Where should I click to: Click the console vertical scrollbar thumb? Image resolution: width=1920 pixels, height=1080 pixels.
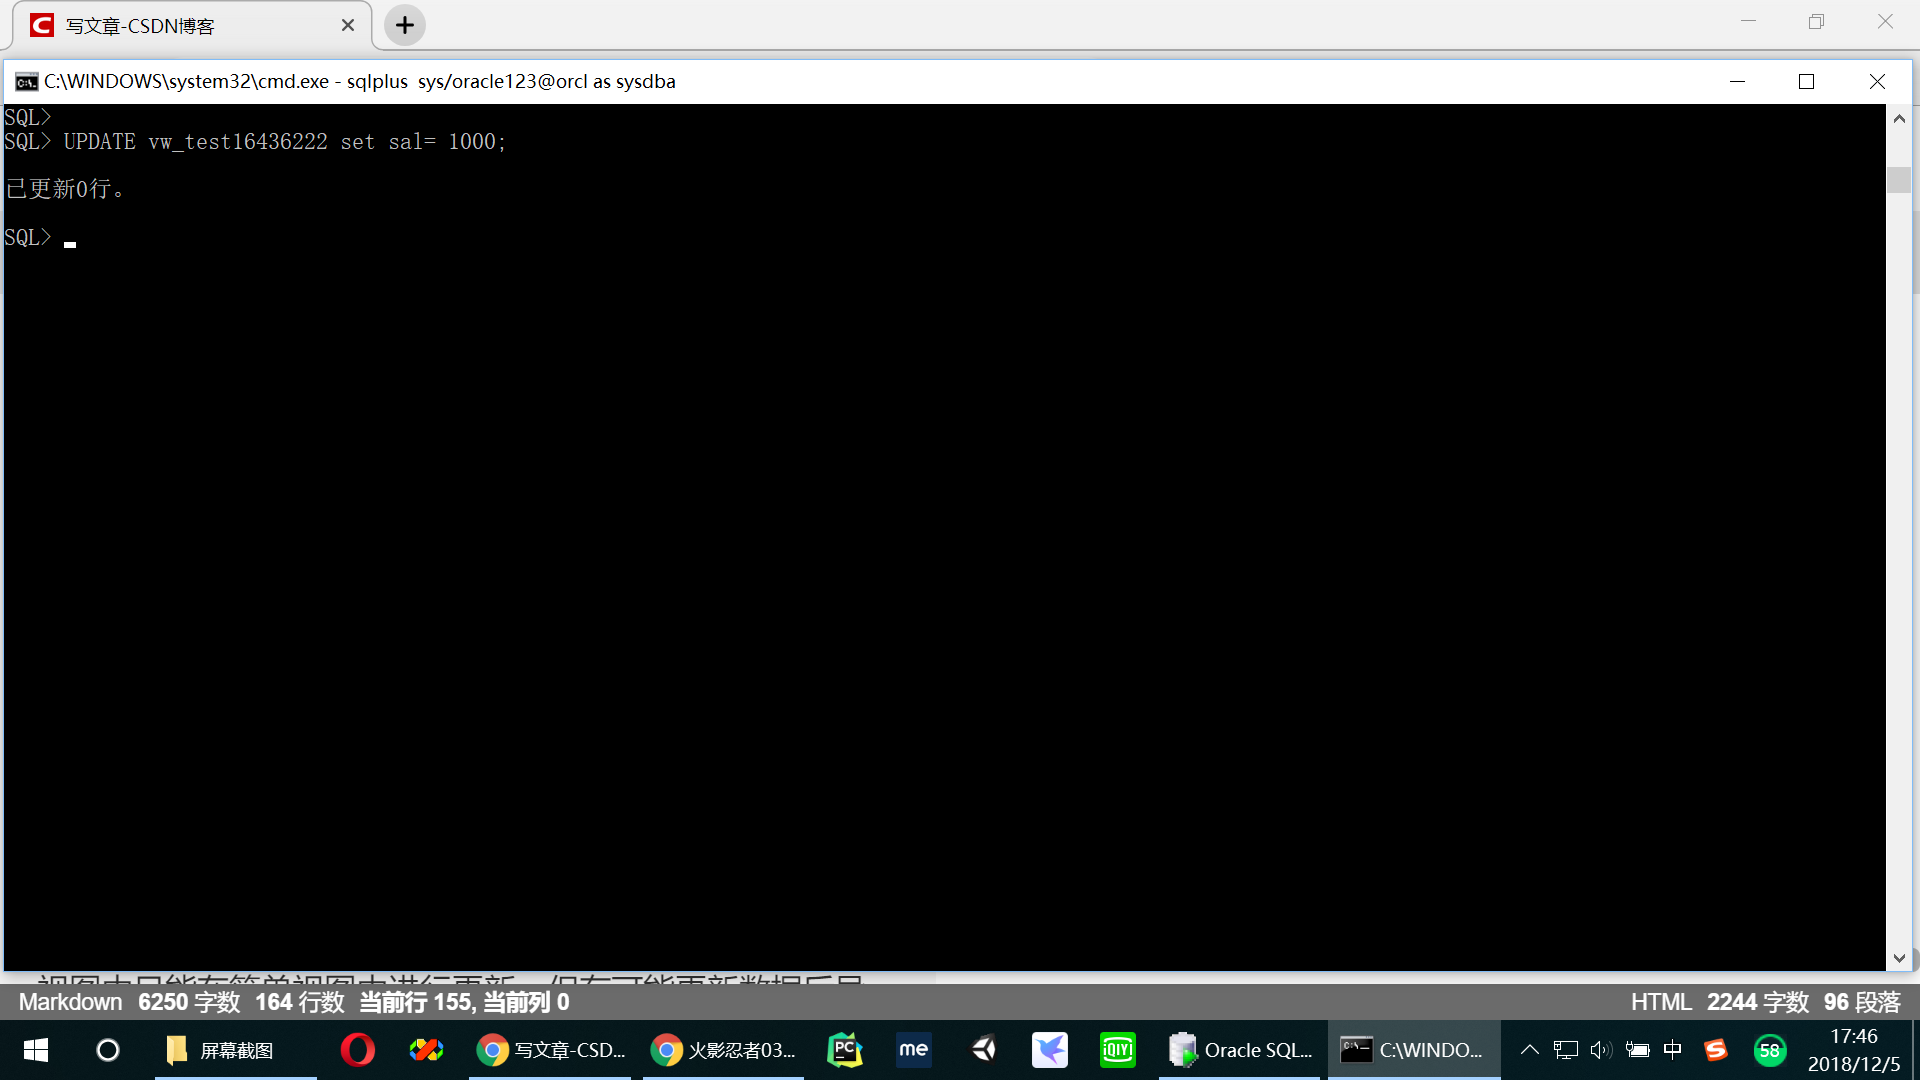pos(1899,180)
